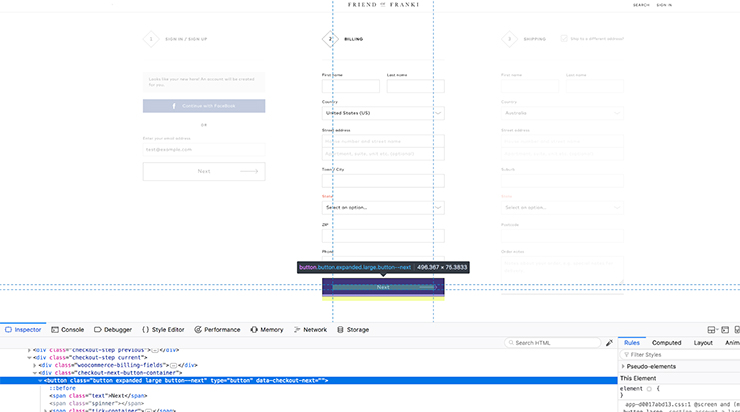Click the highlighted billing Next button
The height and width of the screenshot is (412, 740).
[383, 287]
